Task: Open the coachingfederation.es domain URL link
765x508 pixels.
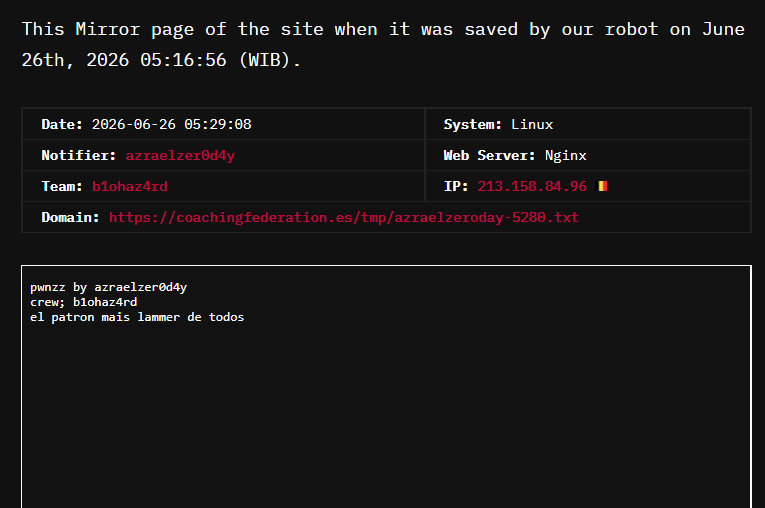Action: coord(343,217)
